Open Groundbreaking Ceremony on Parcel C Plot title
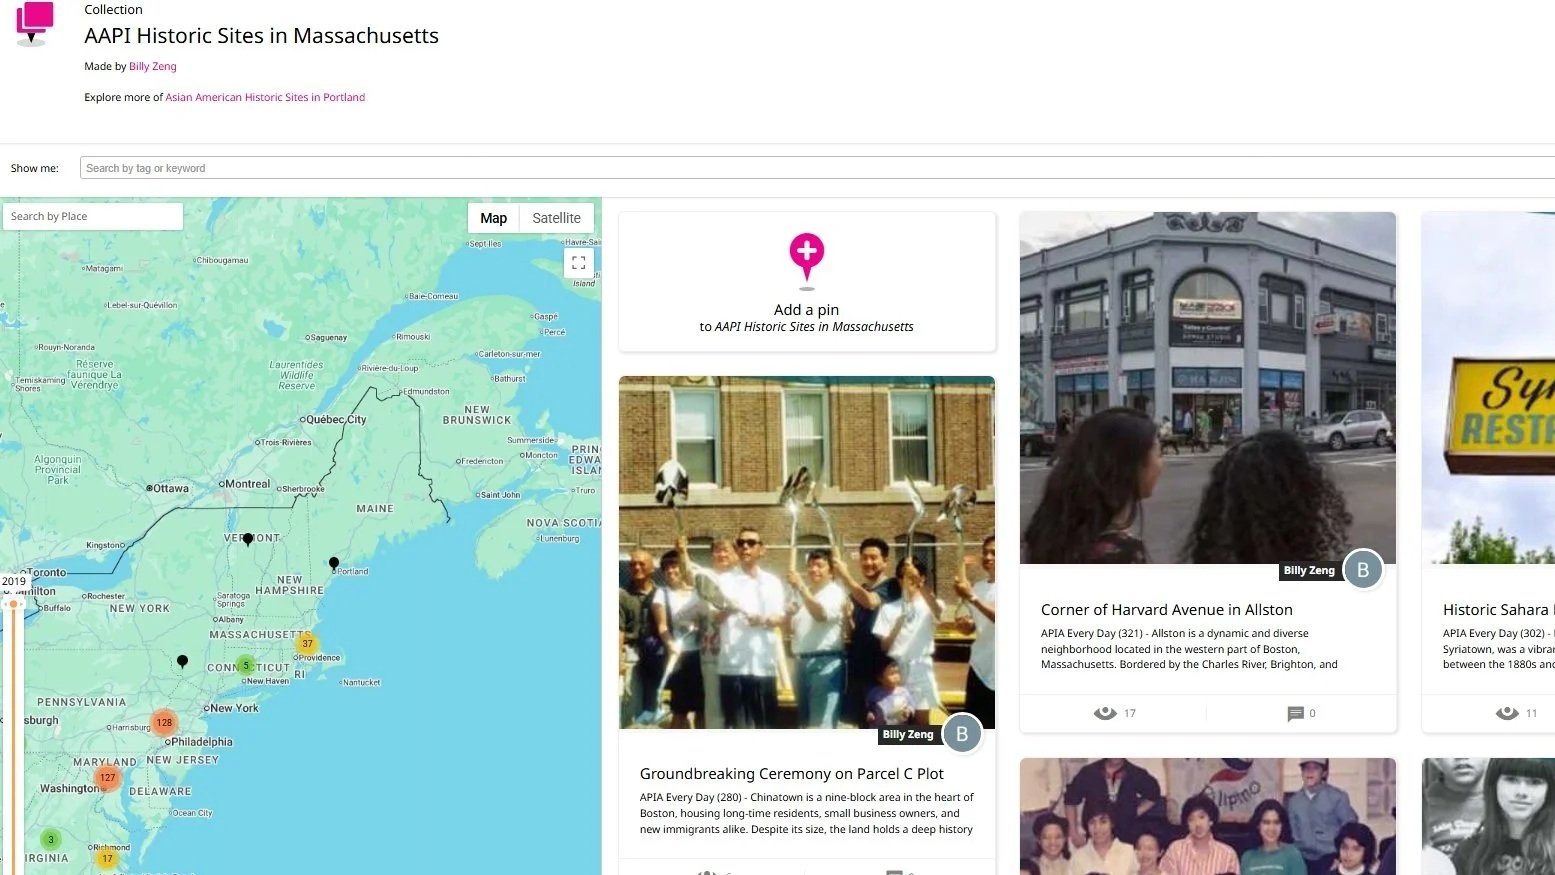Viewport: 1555px width, 875px height. click(x=792, y=774)
